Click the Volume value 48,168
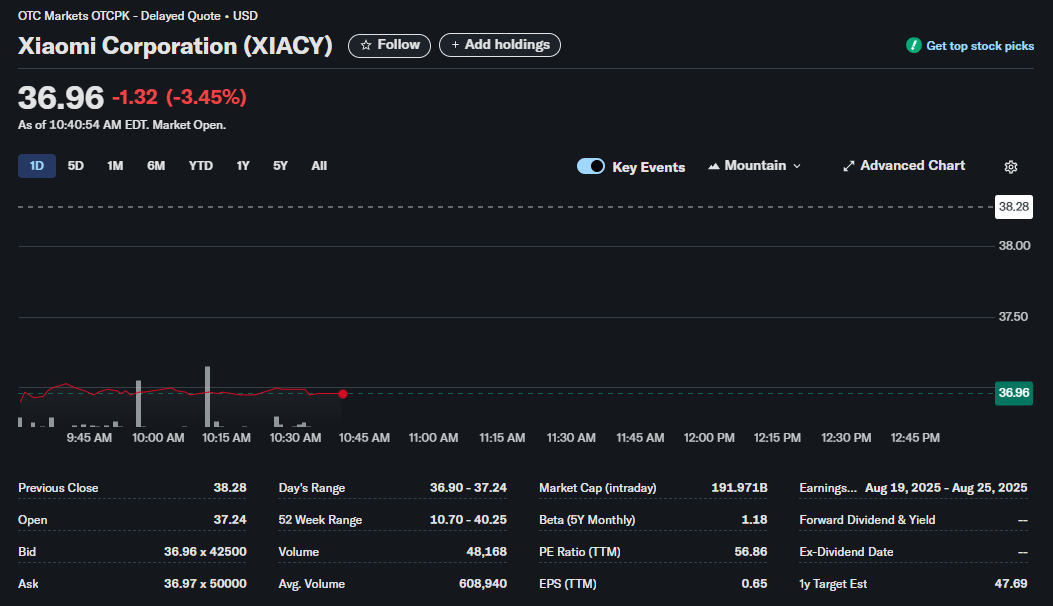The width and height of the screenshot is (1053, 606). click(x=486, y=552)
